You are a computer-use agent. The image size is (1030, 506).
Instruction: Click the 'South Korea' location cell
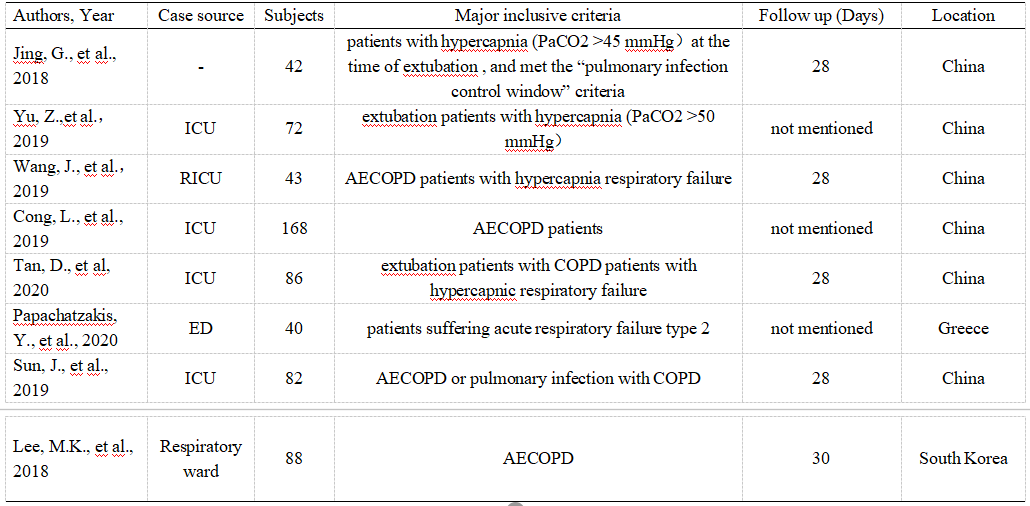tap(963, 458)
